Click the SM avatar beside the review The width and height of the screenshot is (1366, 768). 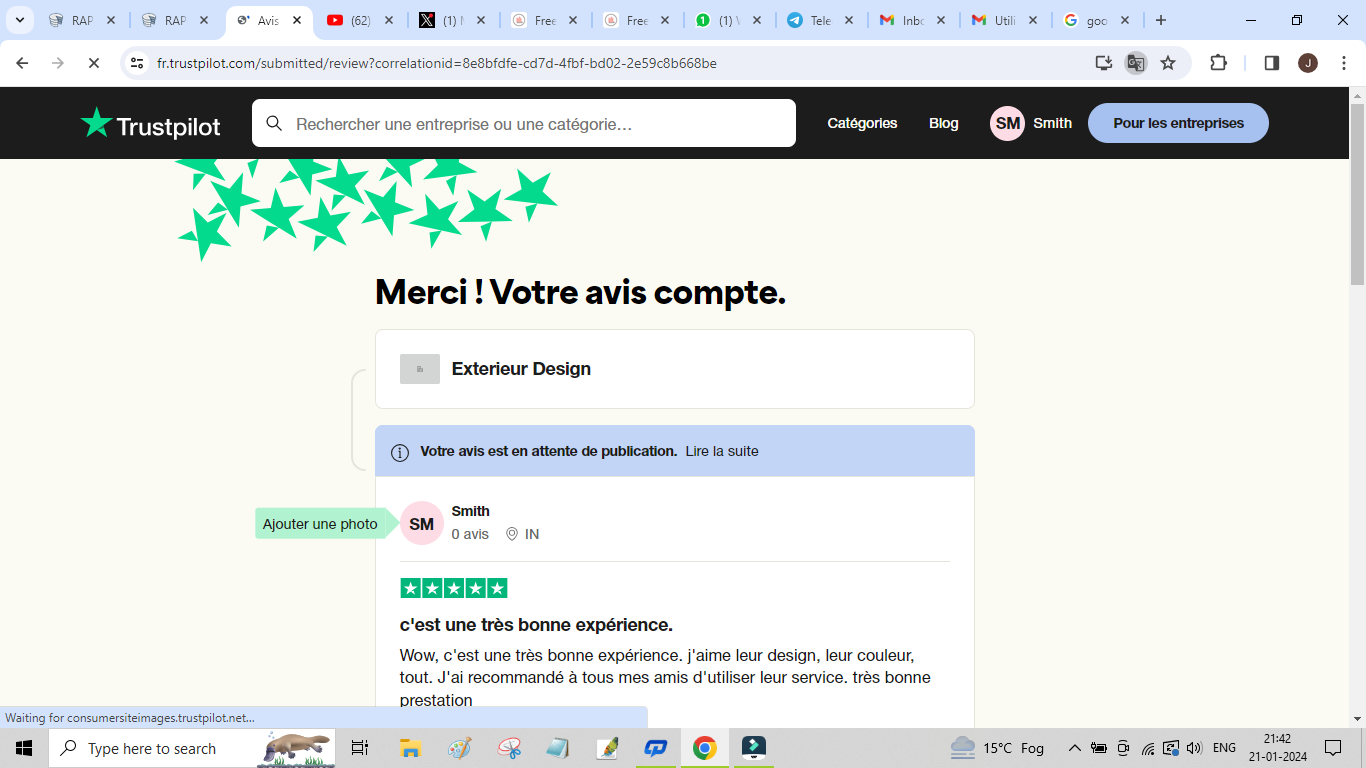pyautogui.click(x=422, y=523)
